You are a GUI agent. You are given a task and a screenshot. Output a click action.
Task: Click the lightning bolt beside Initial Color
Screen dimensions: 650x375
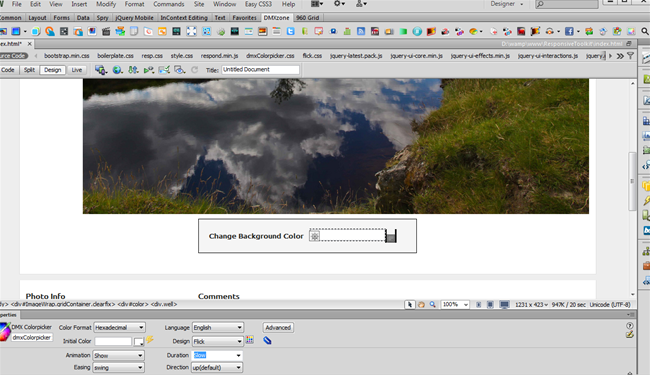[x=150, y=340]
